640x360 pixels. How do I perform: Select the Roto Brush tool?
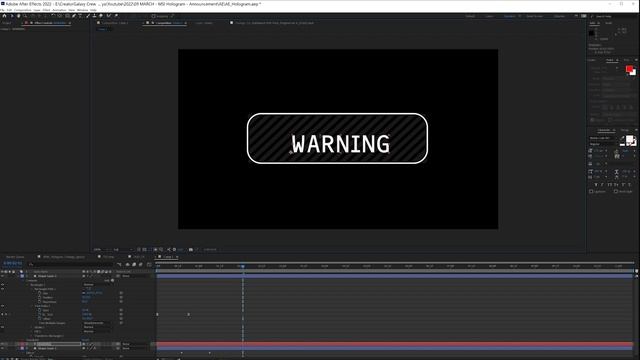click(x=109, y=16)
